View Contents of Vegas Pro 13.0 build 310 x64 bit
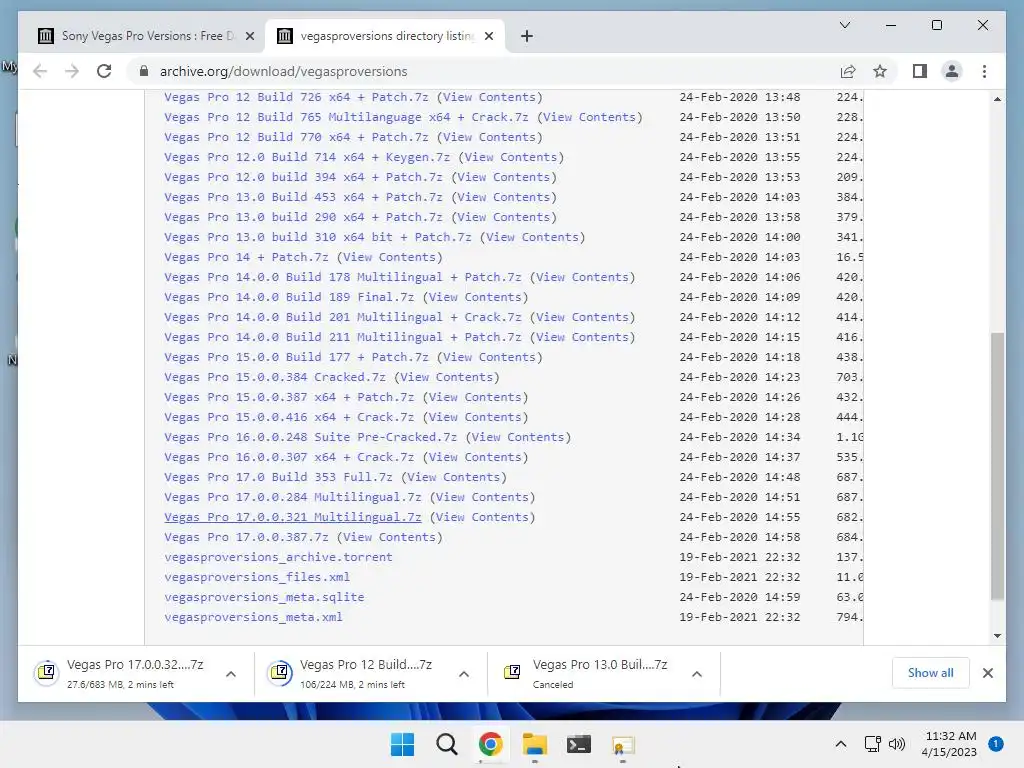This screenshot has width=1024, height=768. (x=532, y=237)
